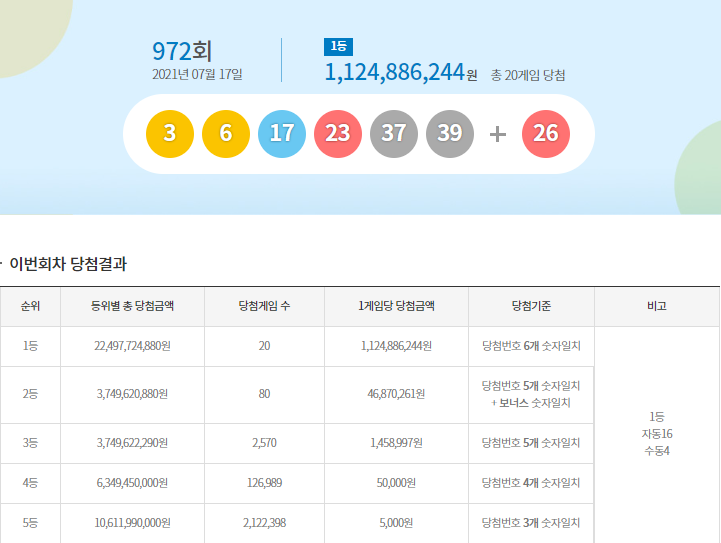The height and width of the screenshot is (543, 721).
Task: Select the 1등 rank cell in the table
Action: coord(30,346)
